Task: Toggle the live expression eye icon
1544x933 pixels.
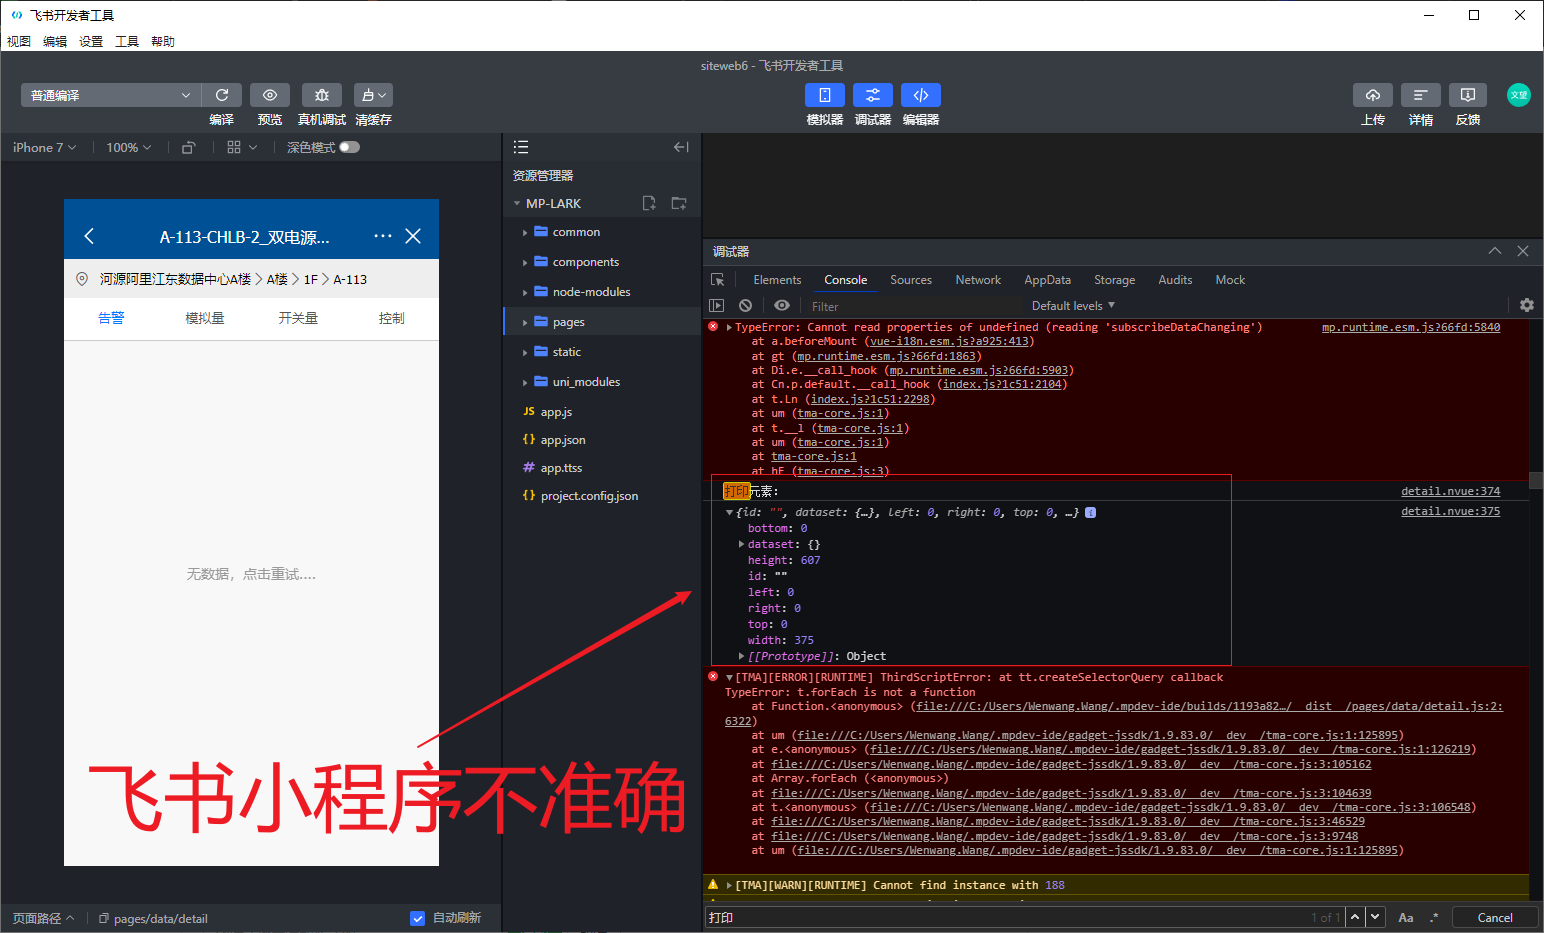Action: click(782, 306)
